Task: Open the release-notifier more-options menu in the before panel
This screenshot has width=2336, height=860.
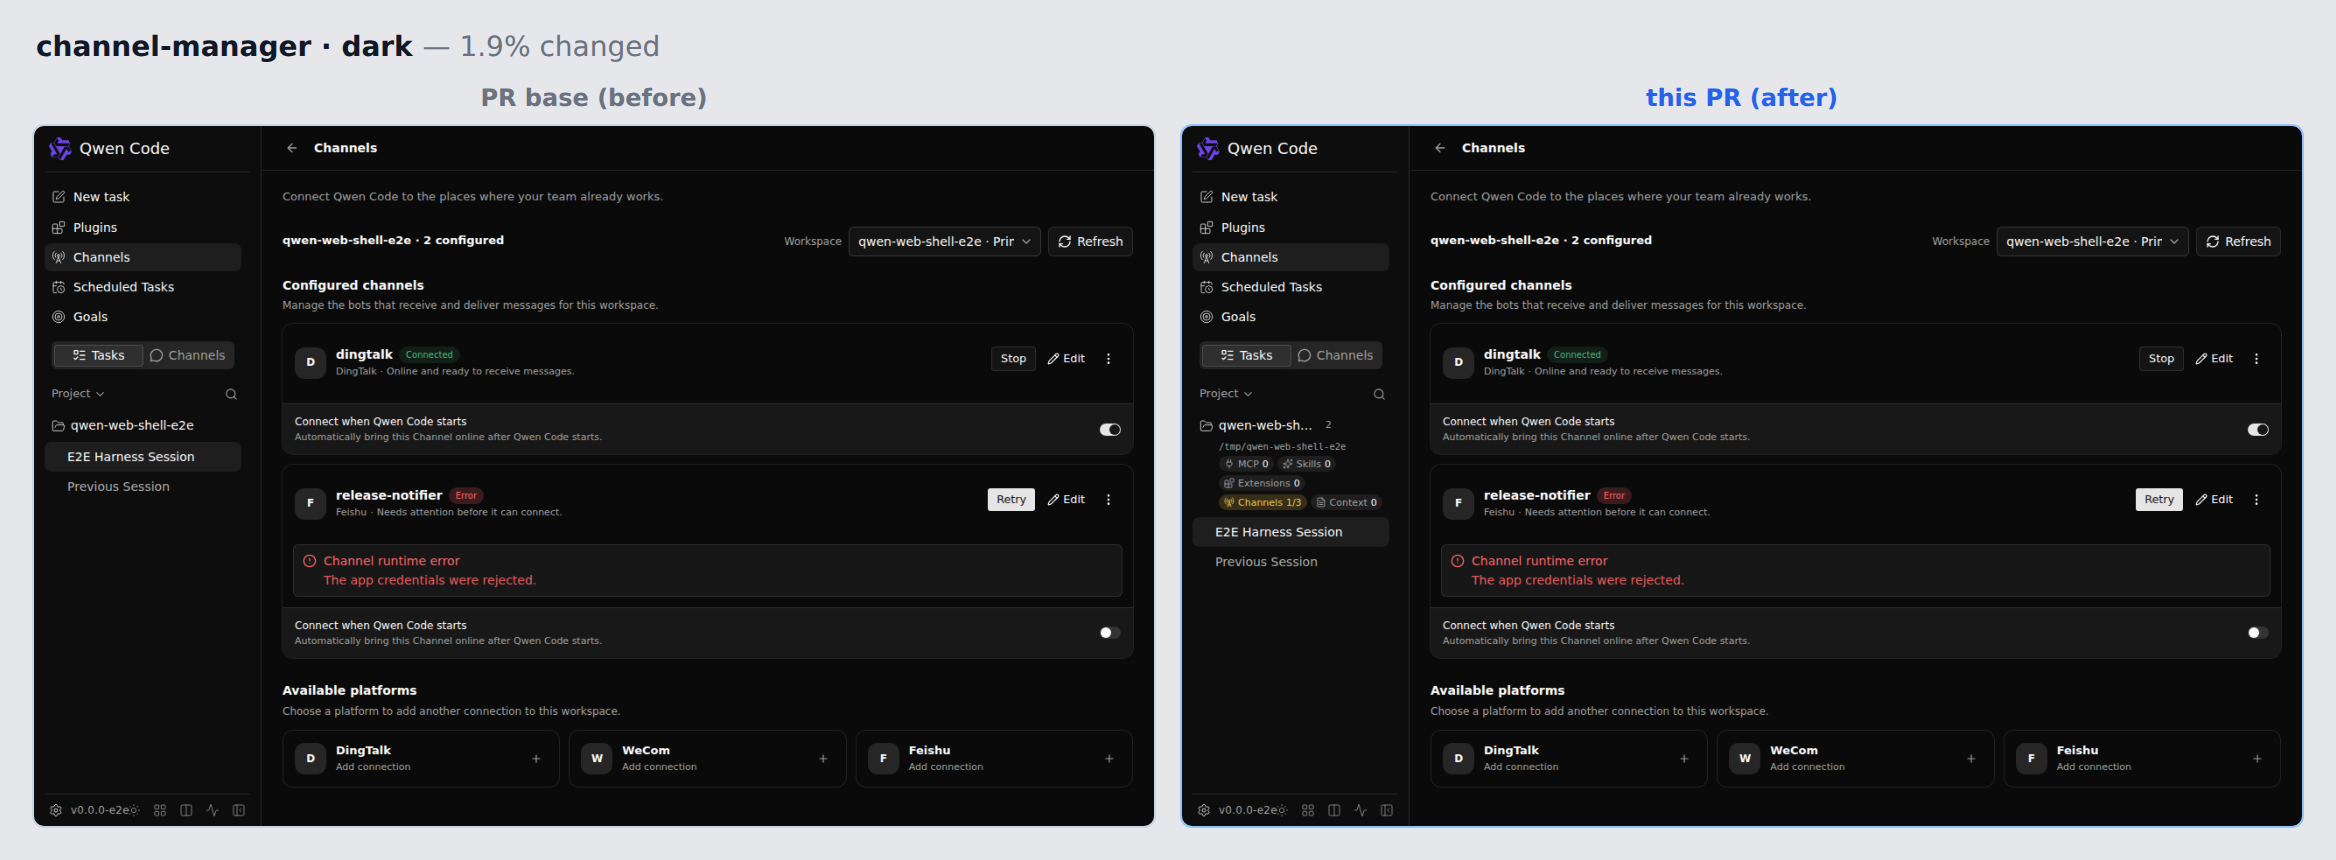Action: coord(1108,500)
